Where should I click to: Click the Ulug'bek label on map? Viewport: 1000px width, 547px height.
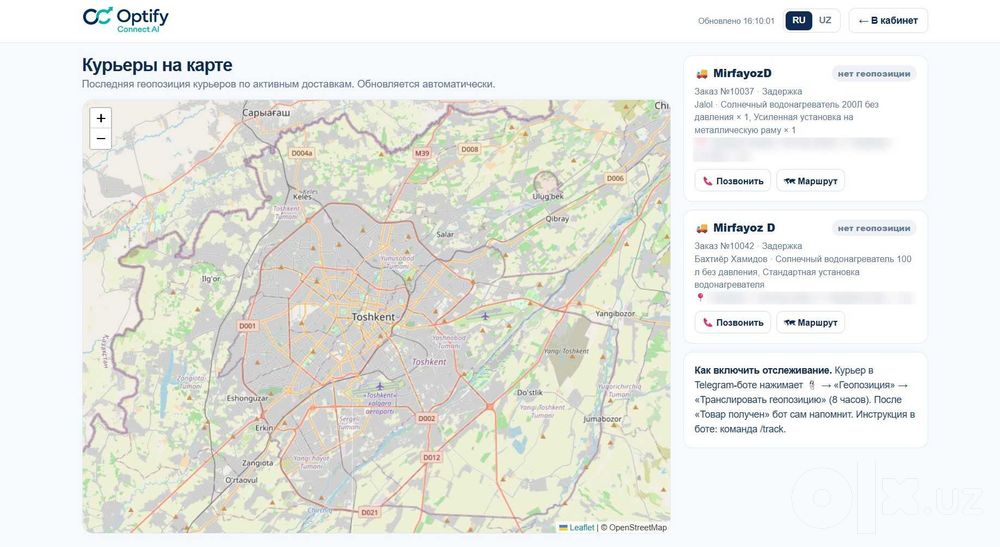tap(548, 196)
